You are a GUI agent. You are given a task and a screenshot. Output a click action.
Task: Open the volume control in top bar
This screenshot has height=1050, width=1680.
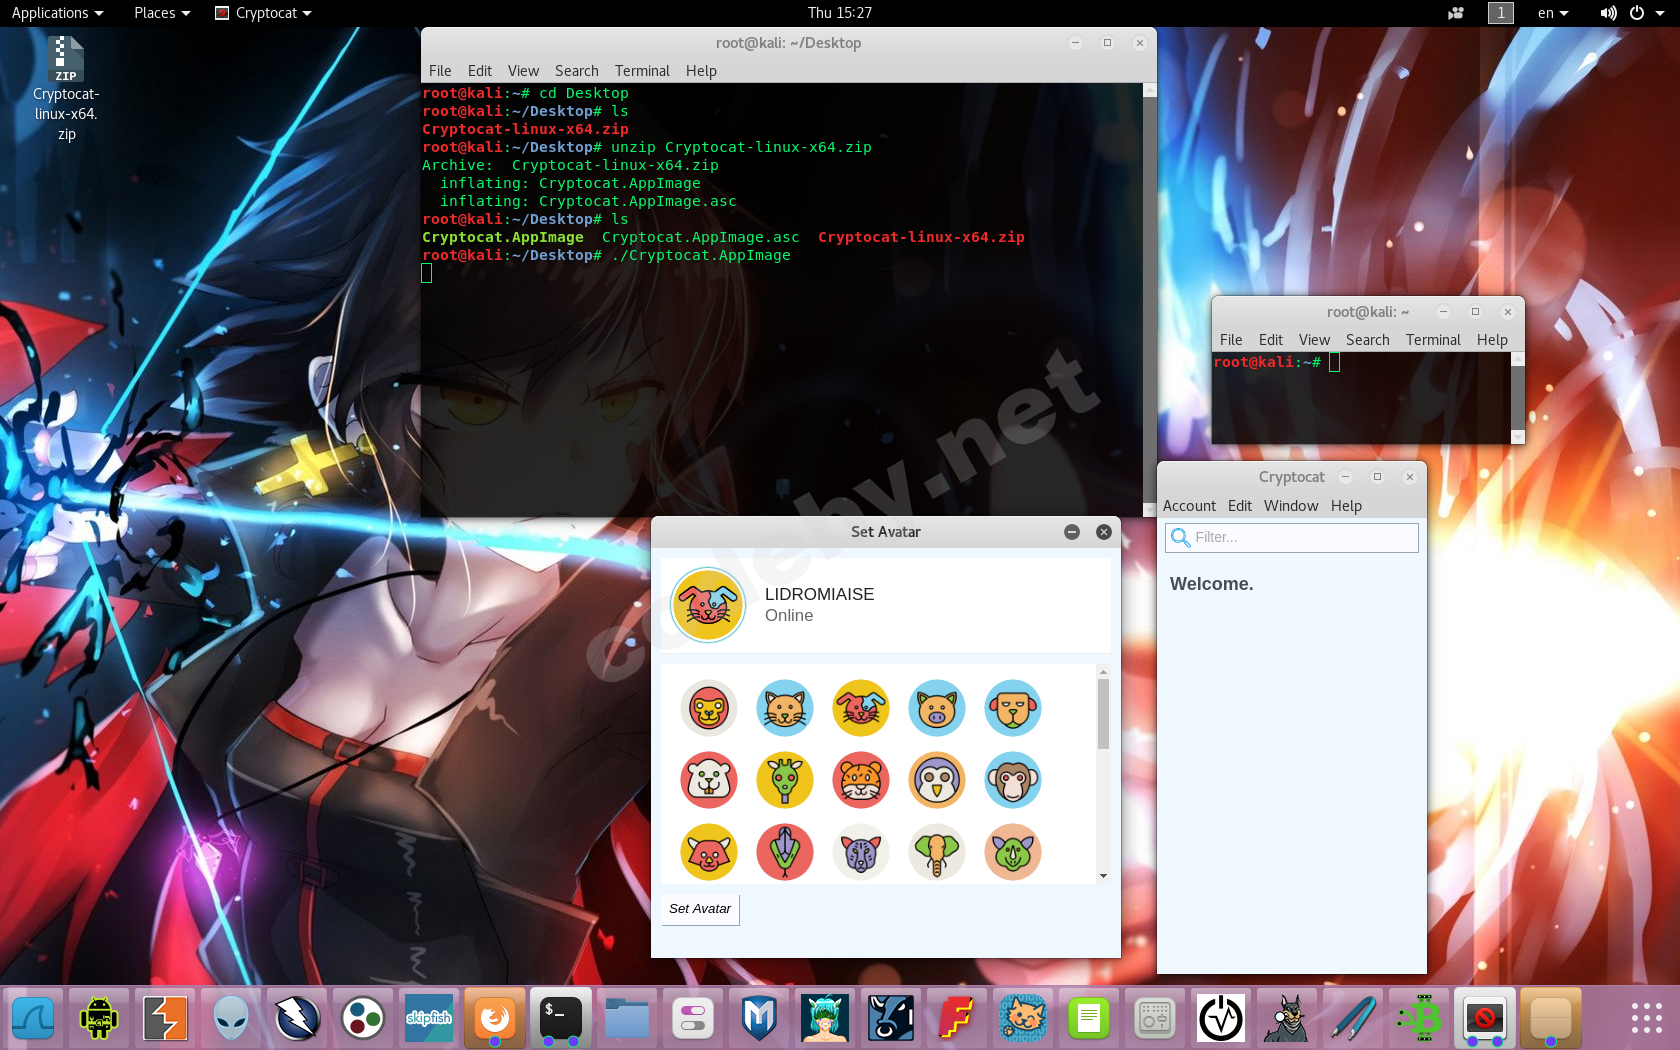click(x=1608, y=13)
